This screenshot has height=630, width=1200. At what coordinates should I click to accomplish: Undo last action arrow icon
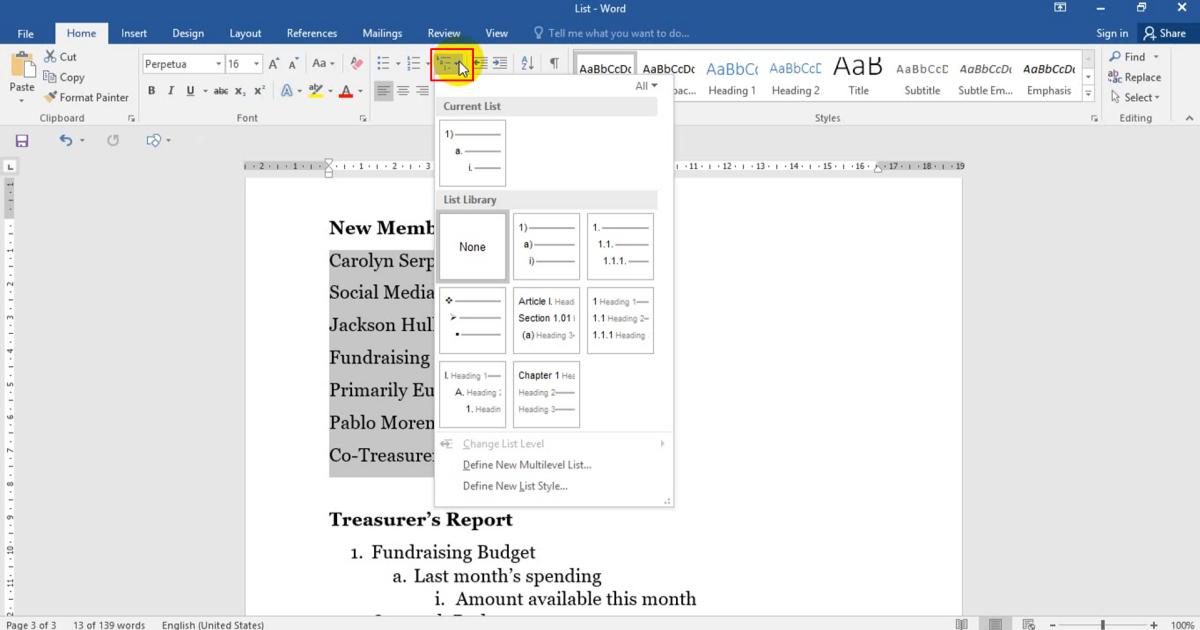click(x=66, y=141)
